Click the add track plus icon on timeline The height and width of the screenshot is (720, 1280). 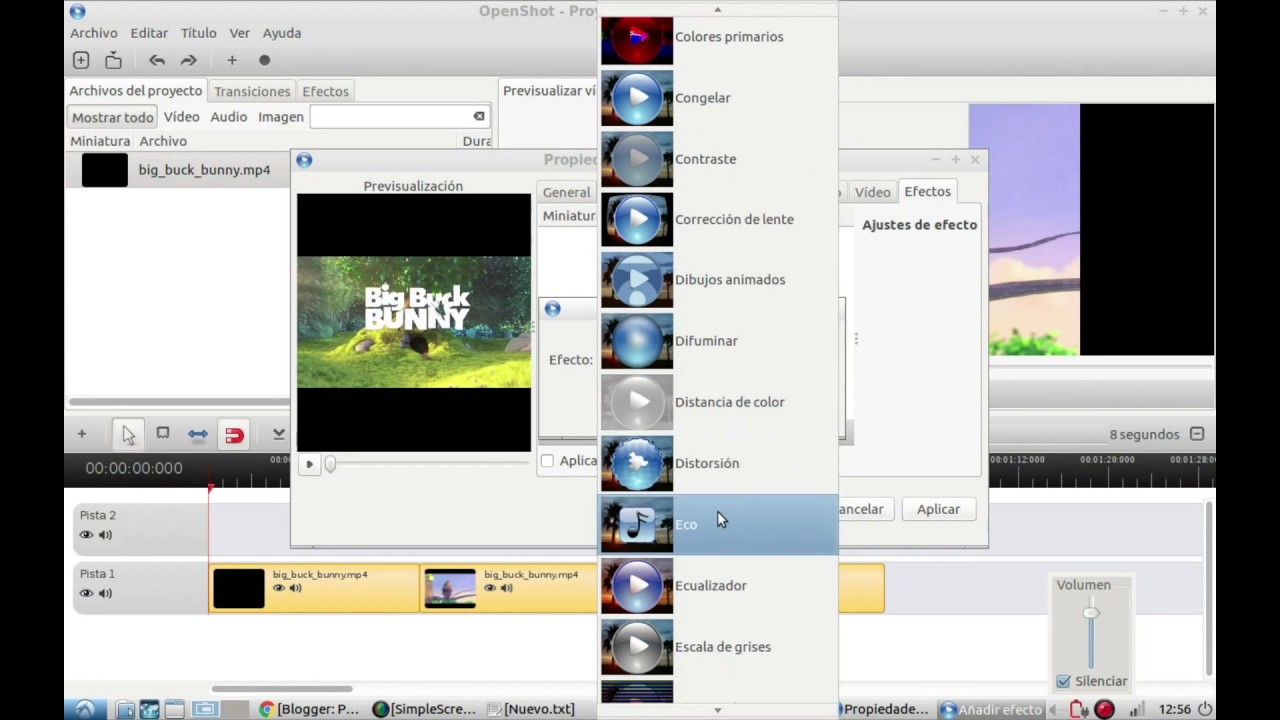click(82, 434)
